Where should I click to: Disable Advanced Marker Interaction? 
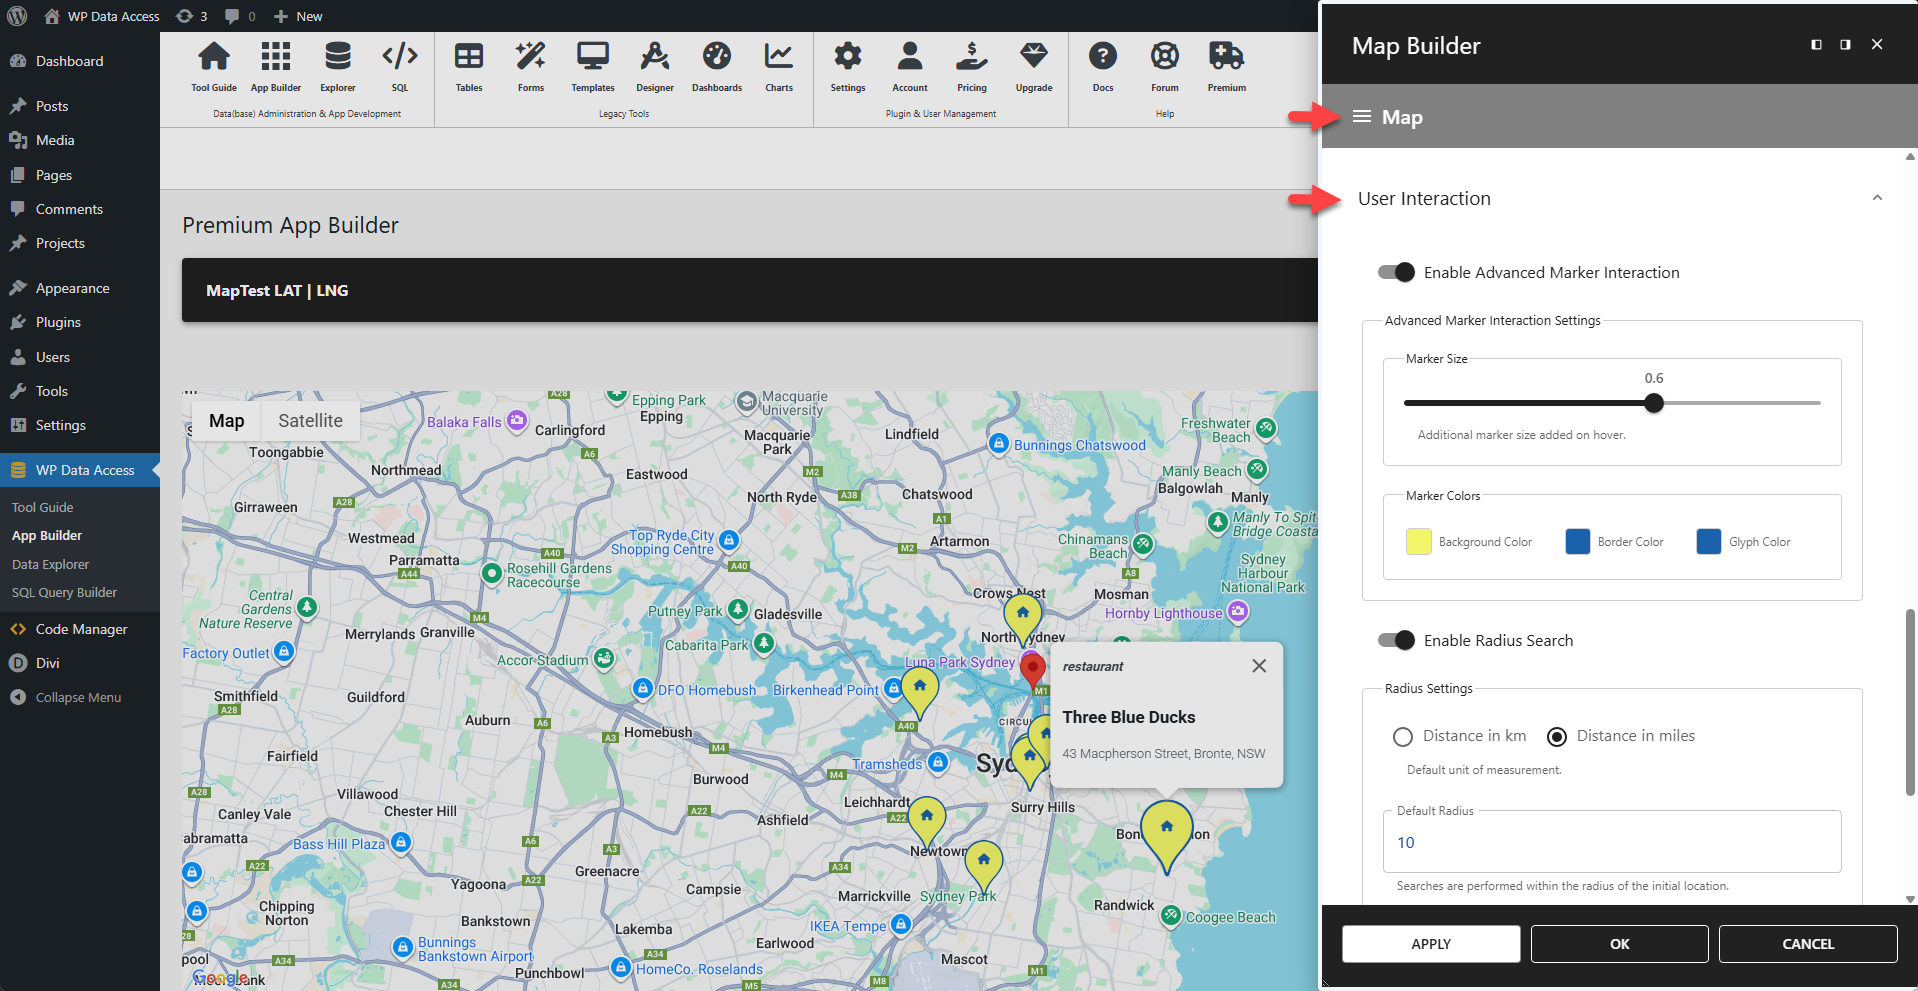pyautogui.click(x=1396, y=272)
